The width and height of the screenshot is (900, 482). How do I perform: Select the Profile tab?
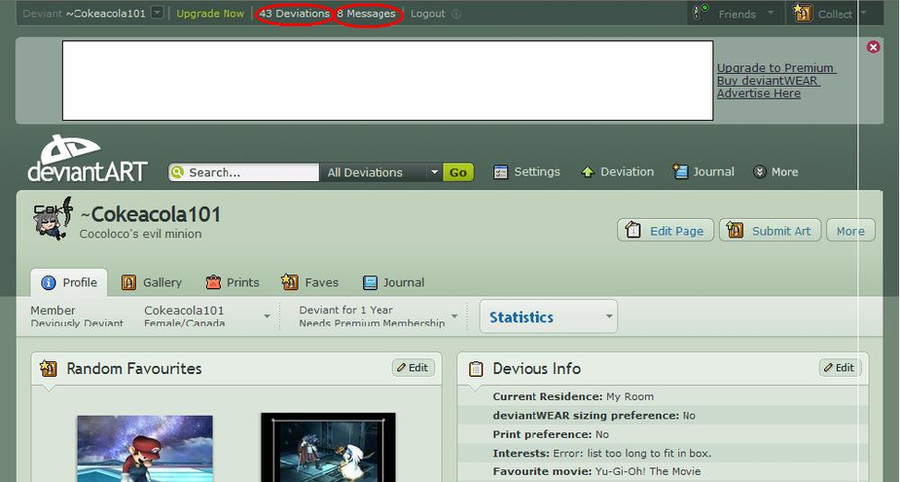pyautogui.click(x=69, y=282)
